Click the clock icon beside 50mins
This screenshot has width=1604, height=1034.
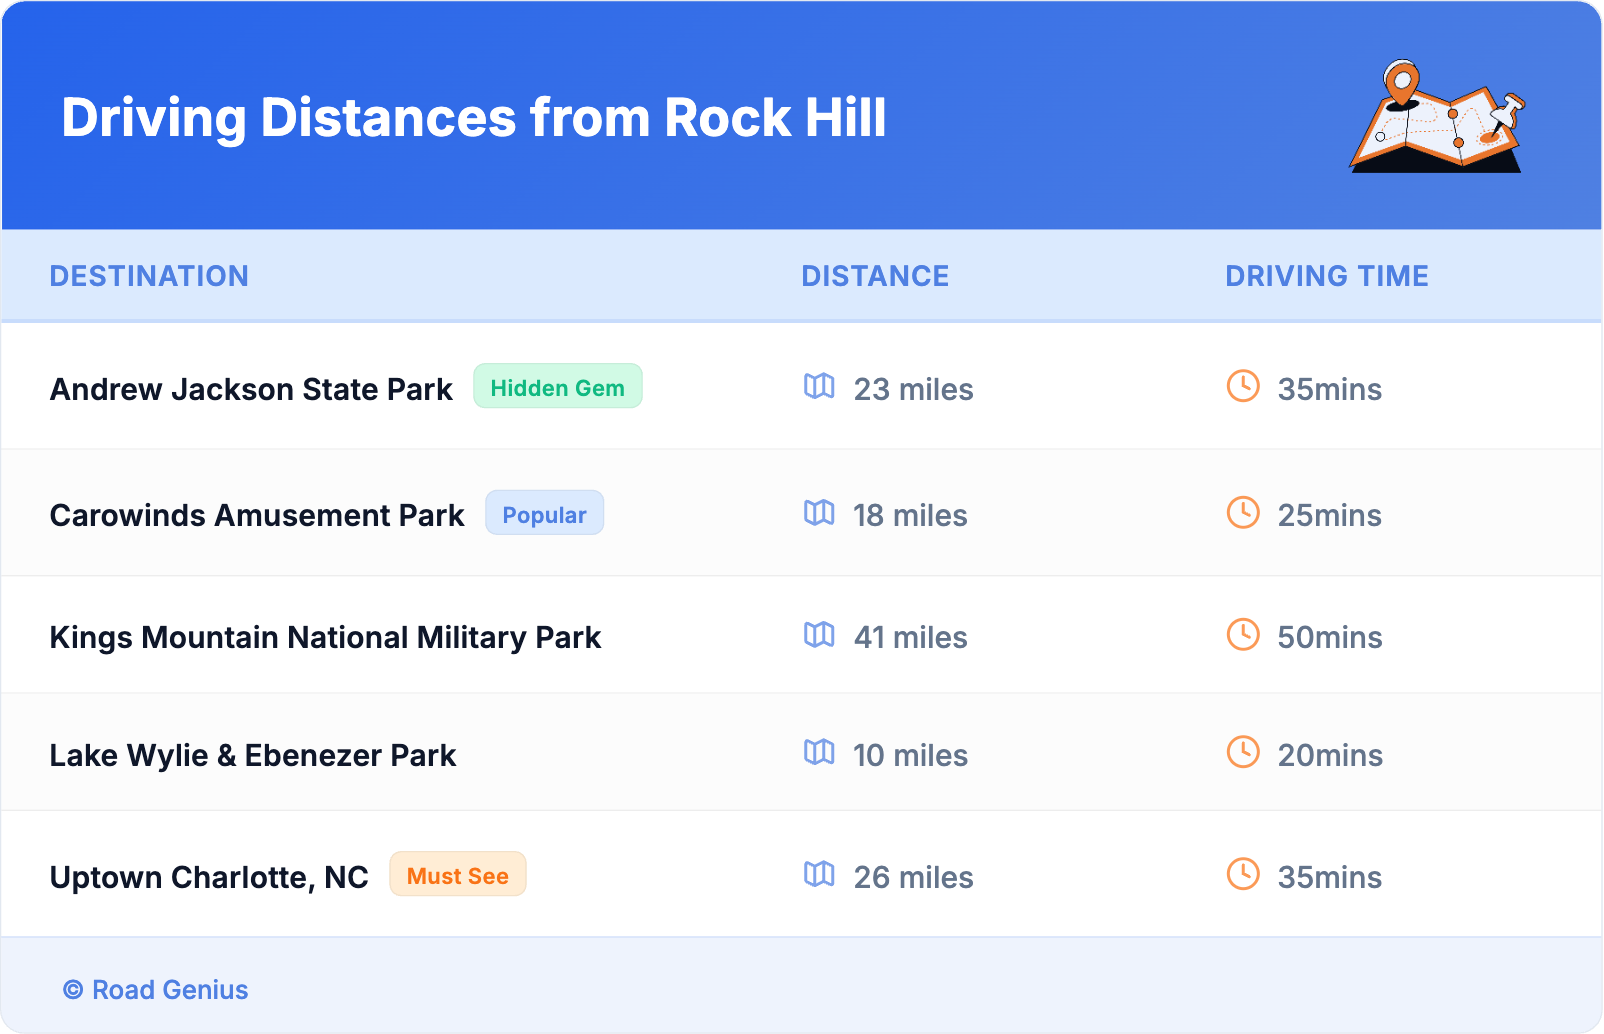pos(1243,634)
